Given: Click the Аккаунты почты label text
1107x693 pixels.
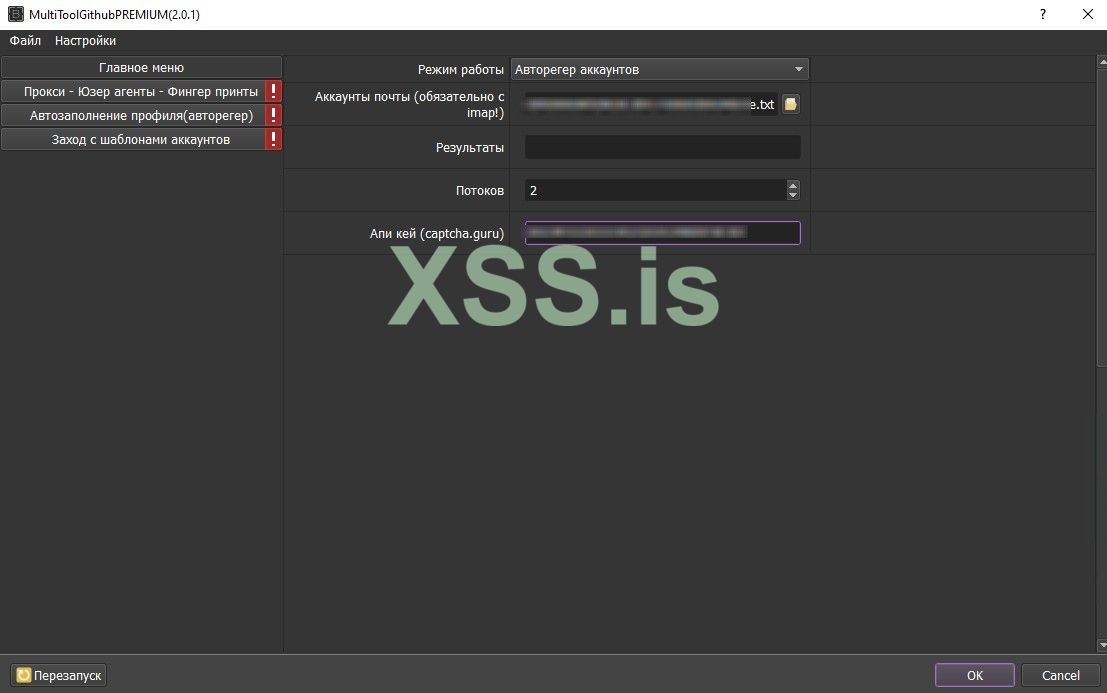Looking at the screenshot, I should [x=409, y=104].
